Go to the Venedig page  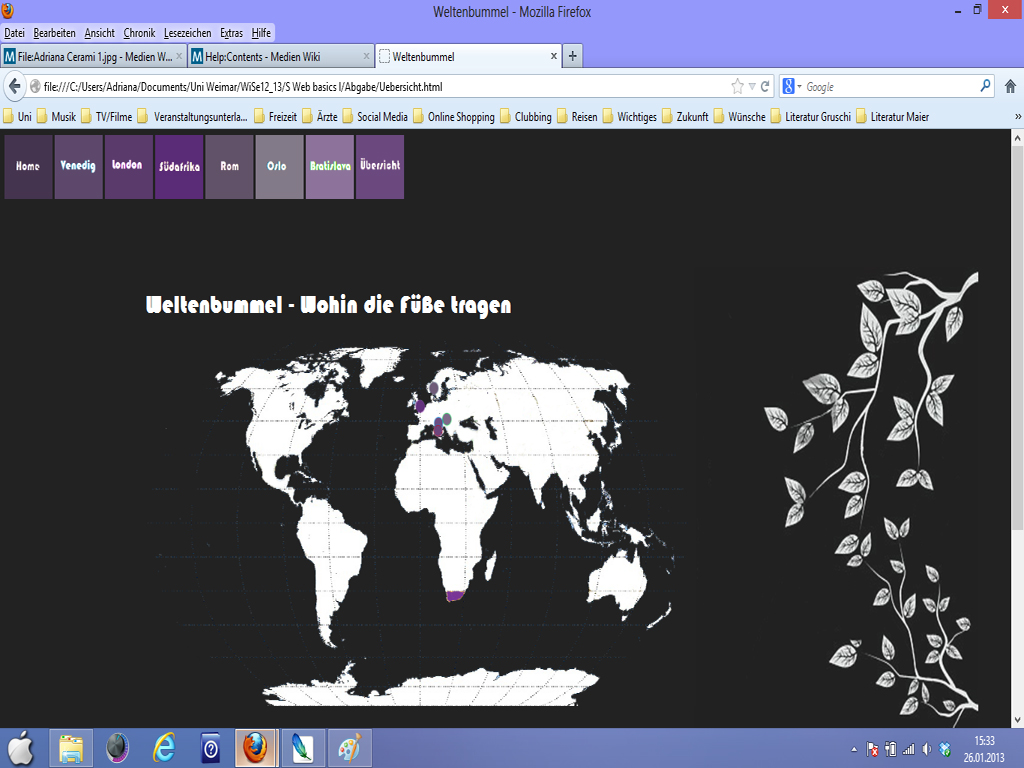[x=78, y=166]
